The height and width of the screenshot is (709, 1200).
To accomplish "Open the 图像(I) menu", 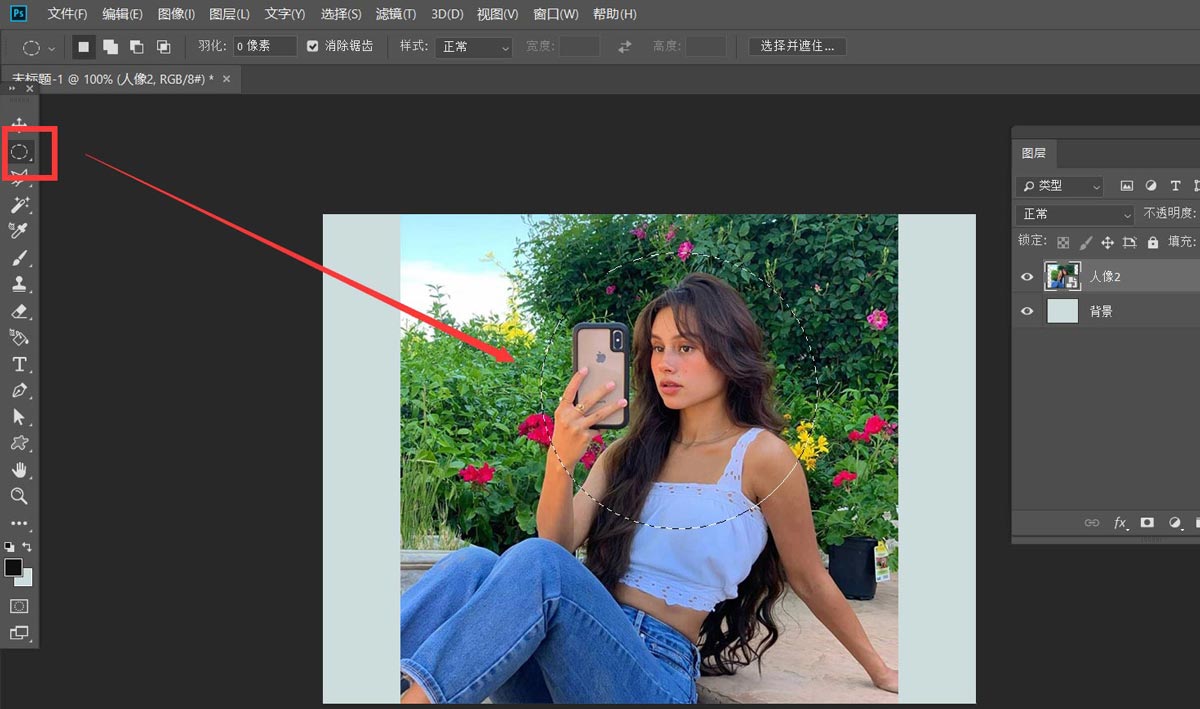I will [x=176, y=14].
